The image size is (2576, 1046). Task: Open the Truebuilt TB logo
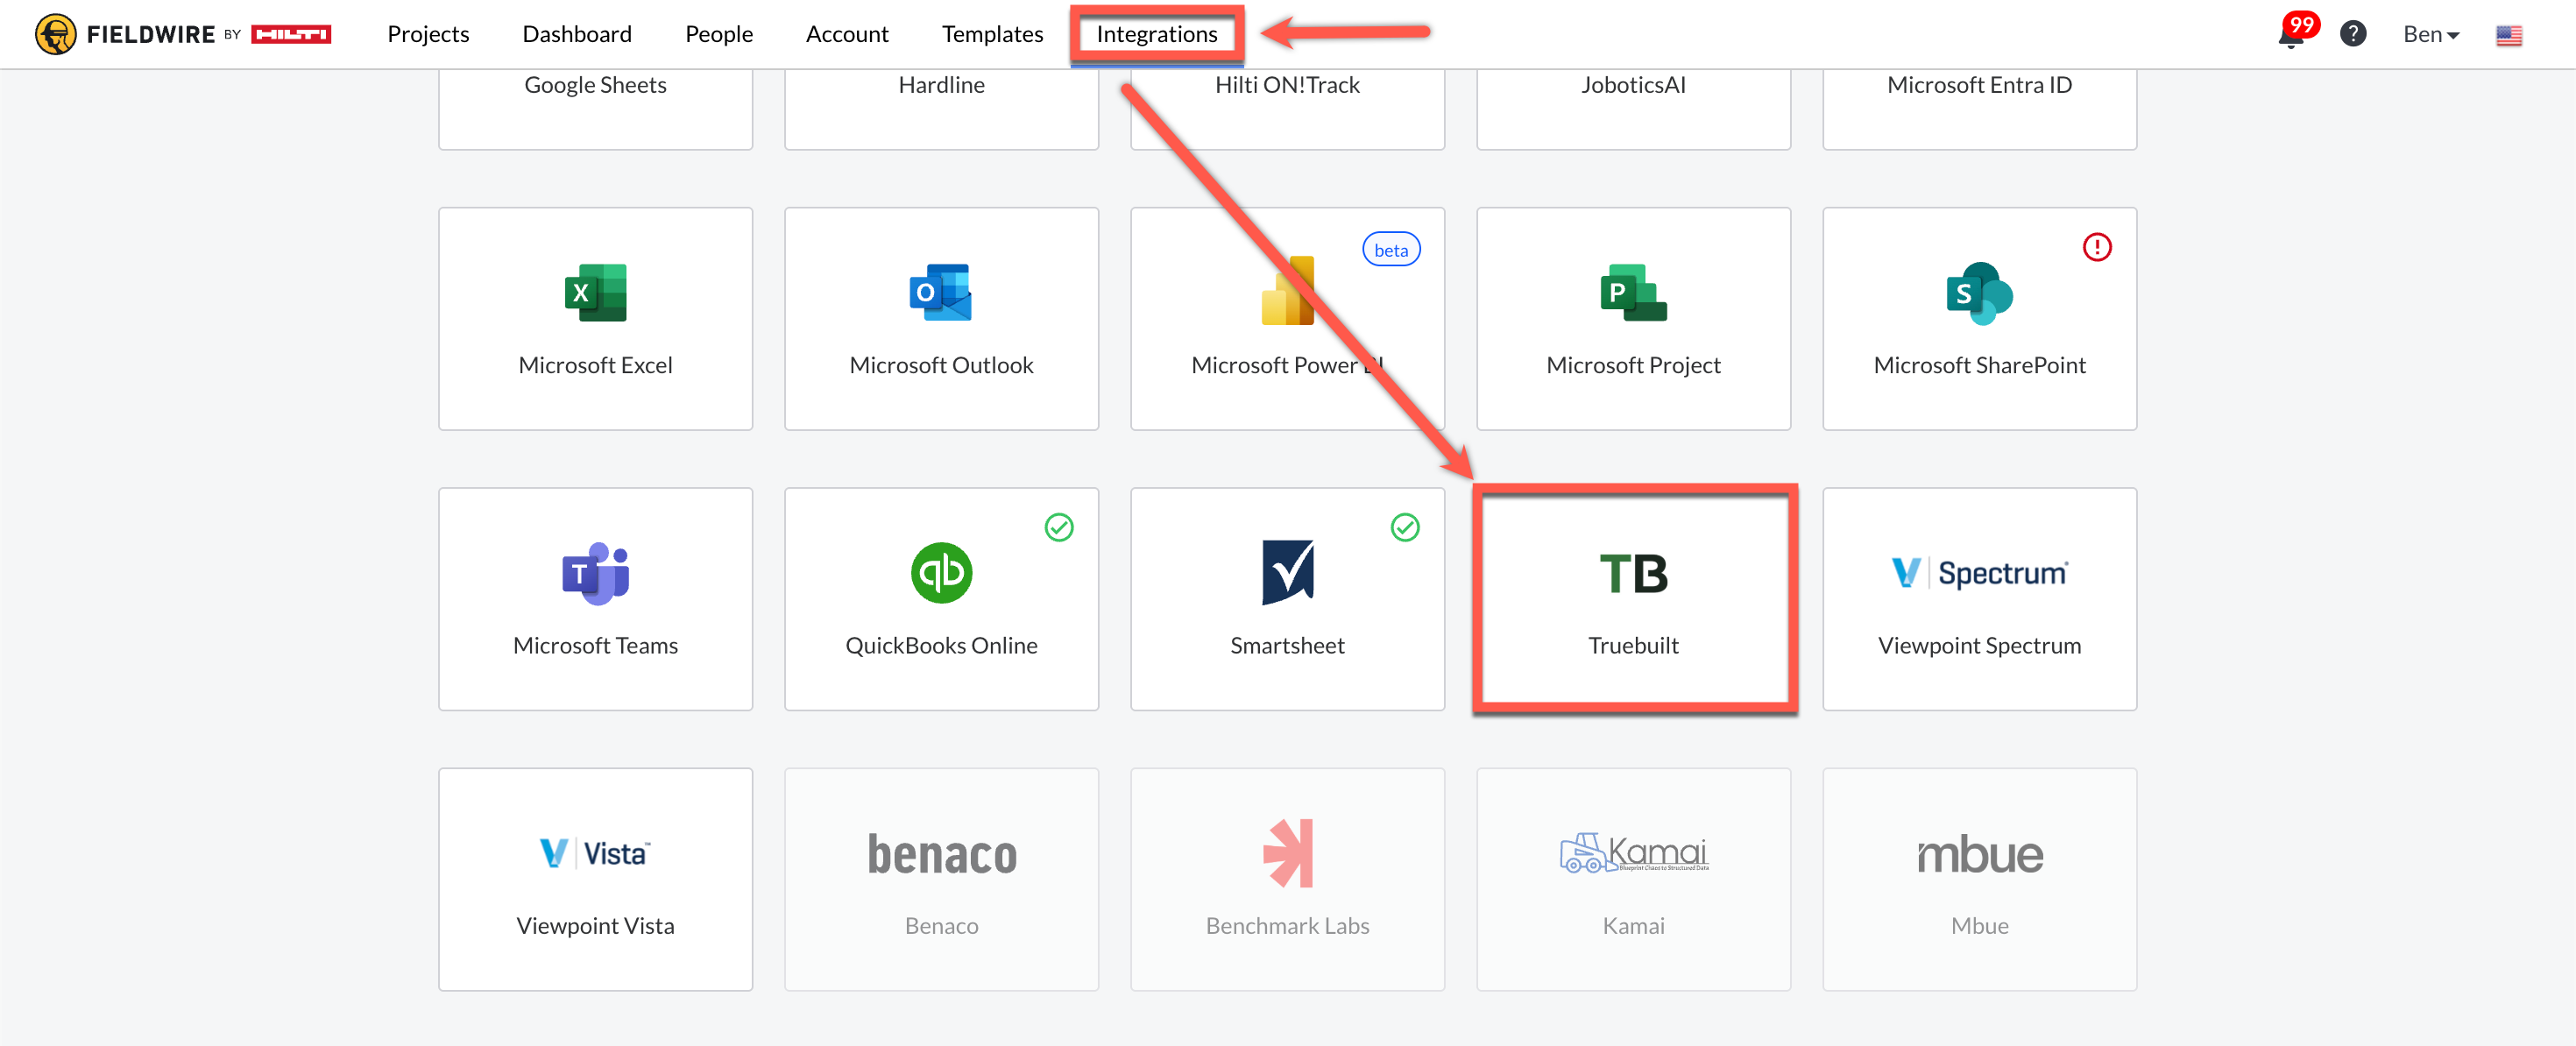click(x=1632, y=573)
